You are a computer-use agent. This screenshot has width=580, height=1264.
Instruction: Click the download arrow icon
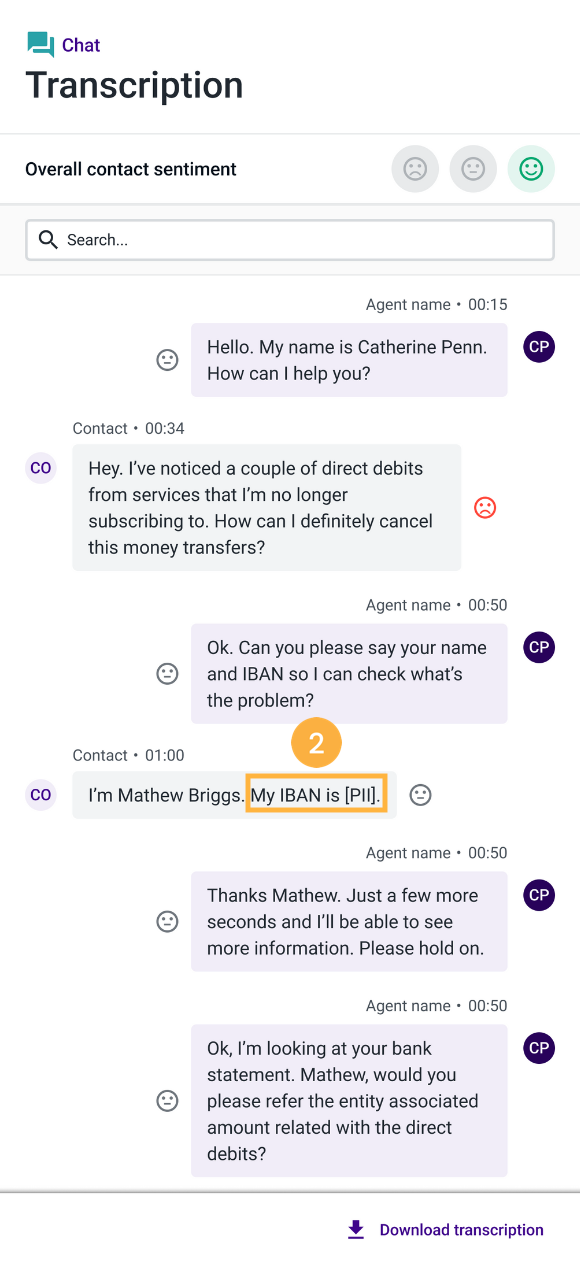tap(356, 1230)
